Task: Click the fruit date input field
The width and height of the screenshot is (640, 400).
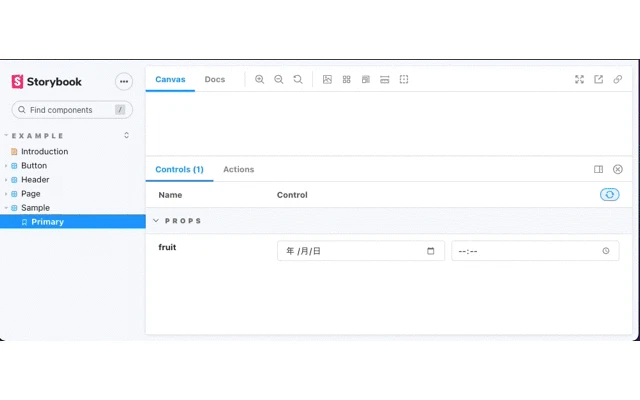Action: 361,251
